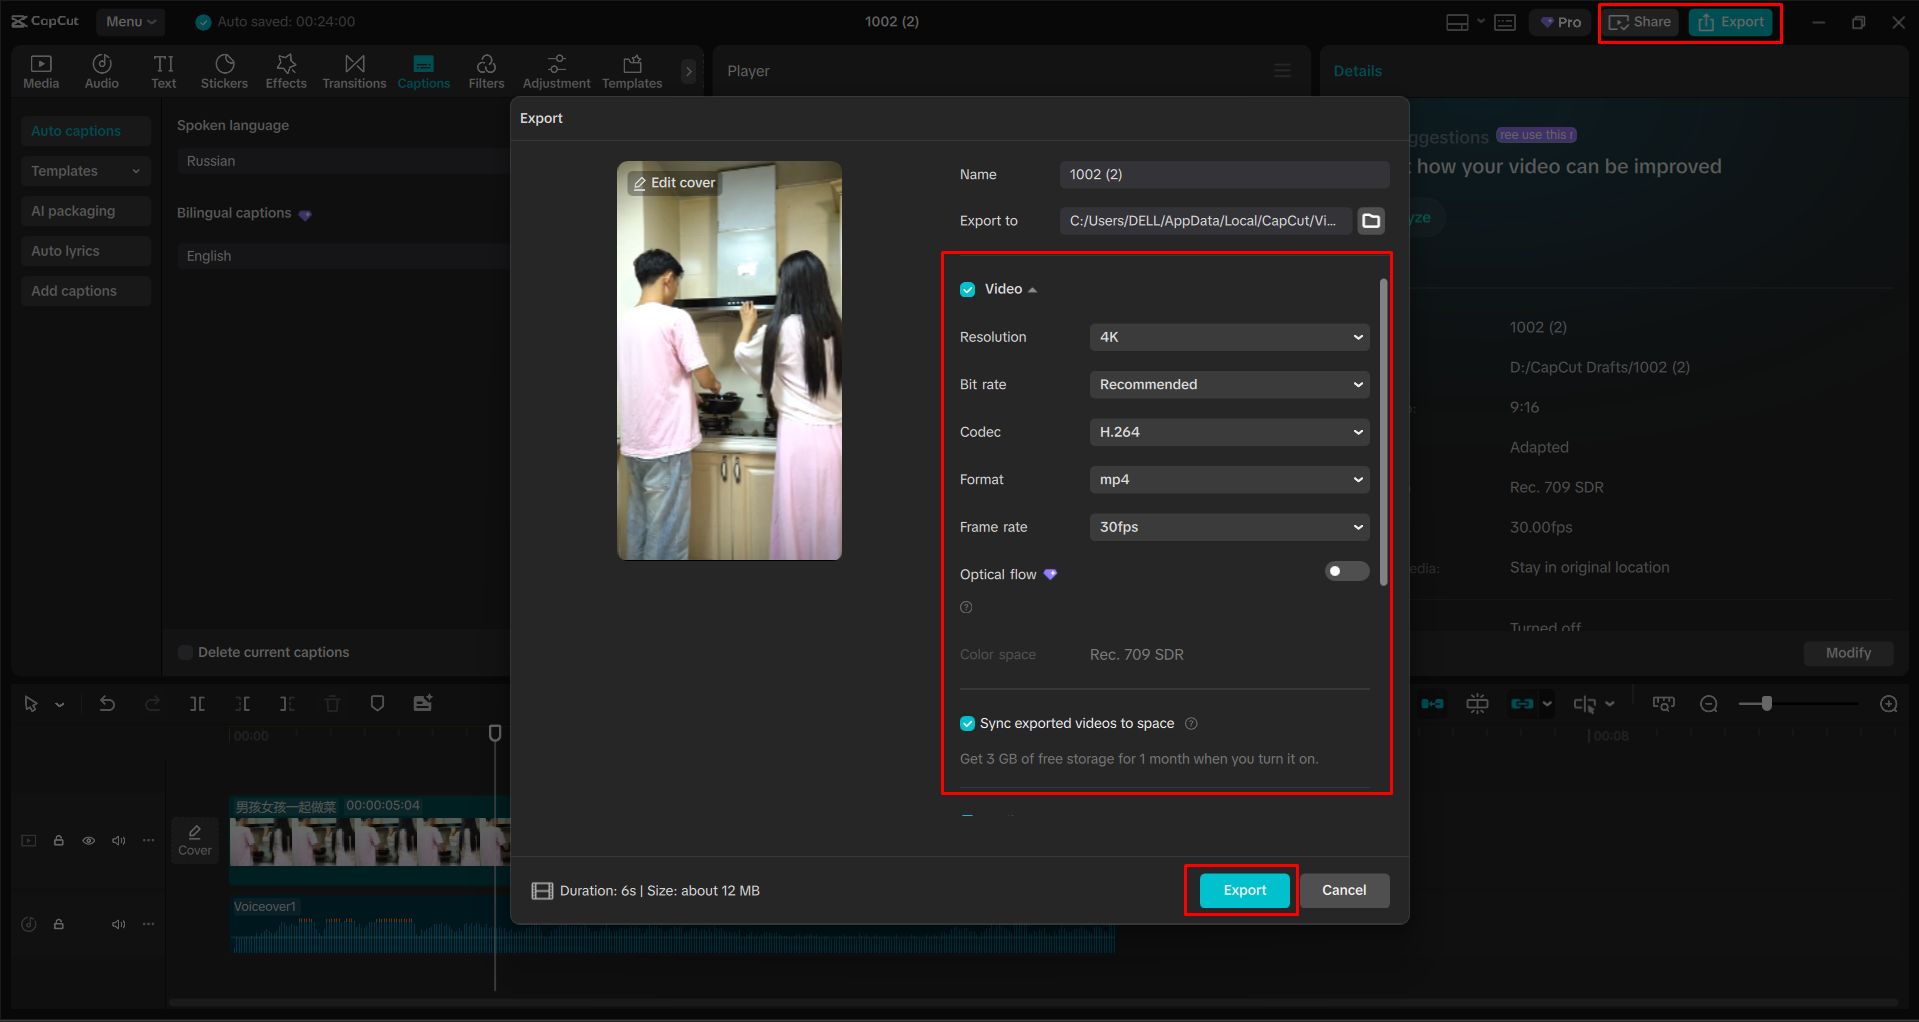The width and height of the screenshot is (1919, 1022).
Task: Click the Undo icon in timeline toolbar
Action: [107, 703]
